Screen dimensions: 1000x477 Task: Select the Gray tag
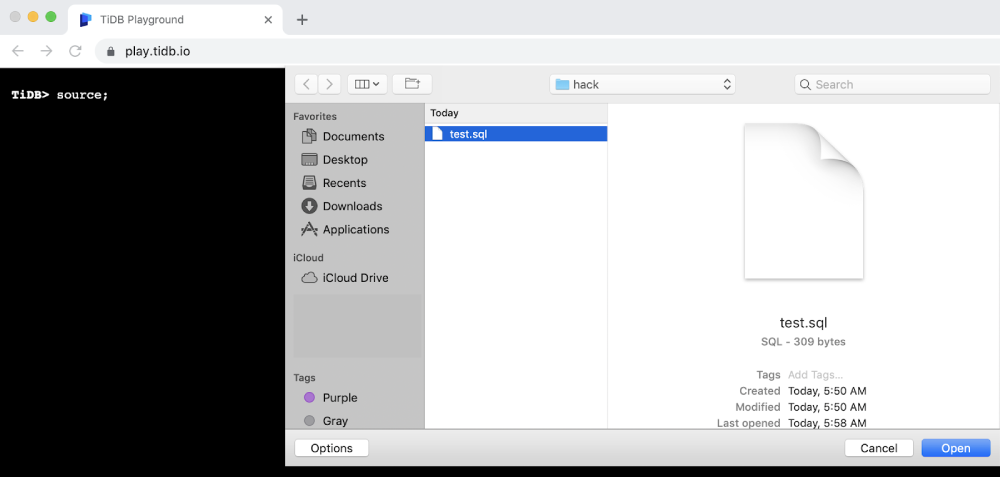point(335,421)
